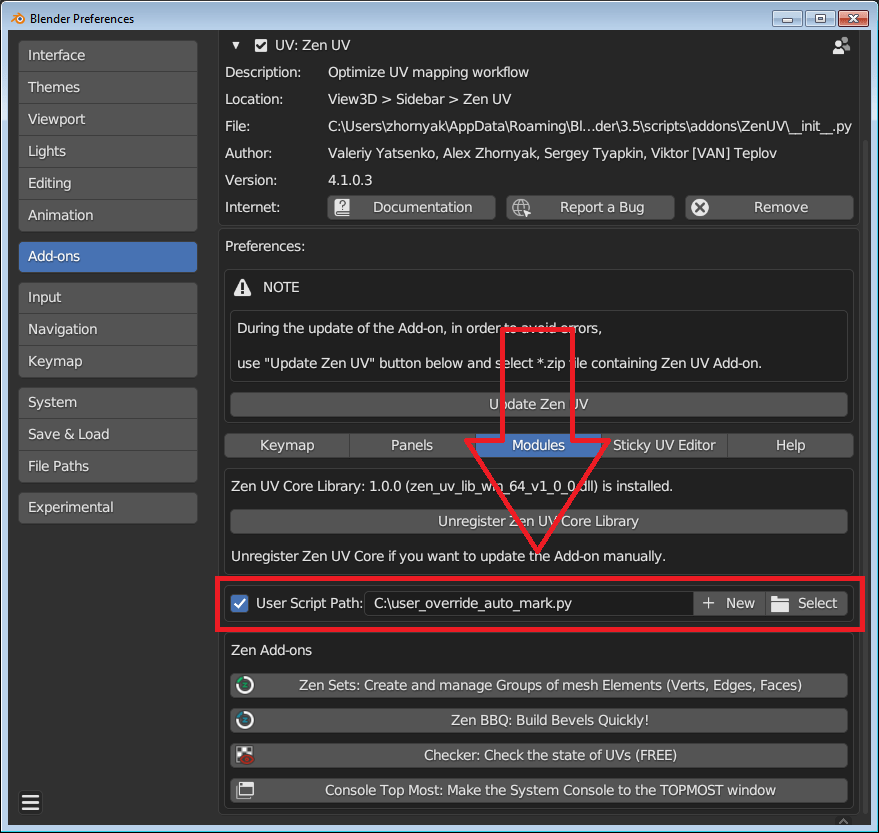Click the Remove add-on cross icon
Image resolution: width=879 pixels, height=833 pixels.
click(702, 207)
